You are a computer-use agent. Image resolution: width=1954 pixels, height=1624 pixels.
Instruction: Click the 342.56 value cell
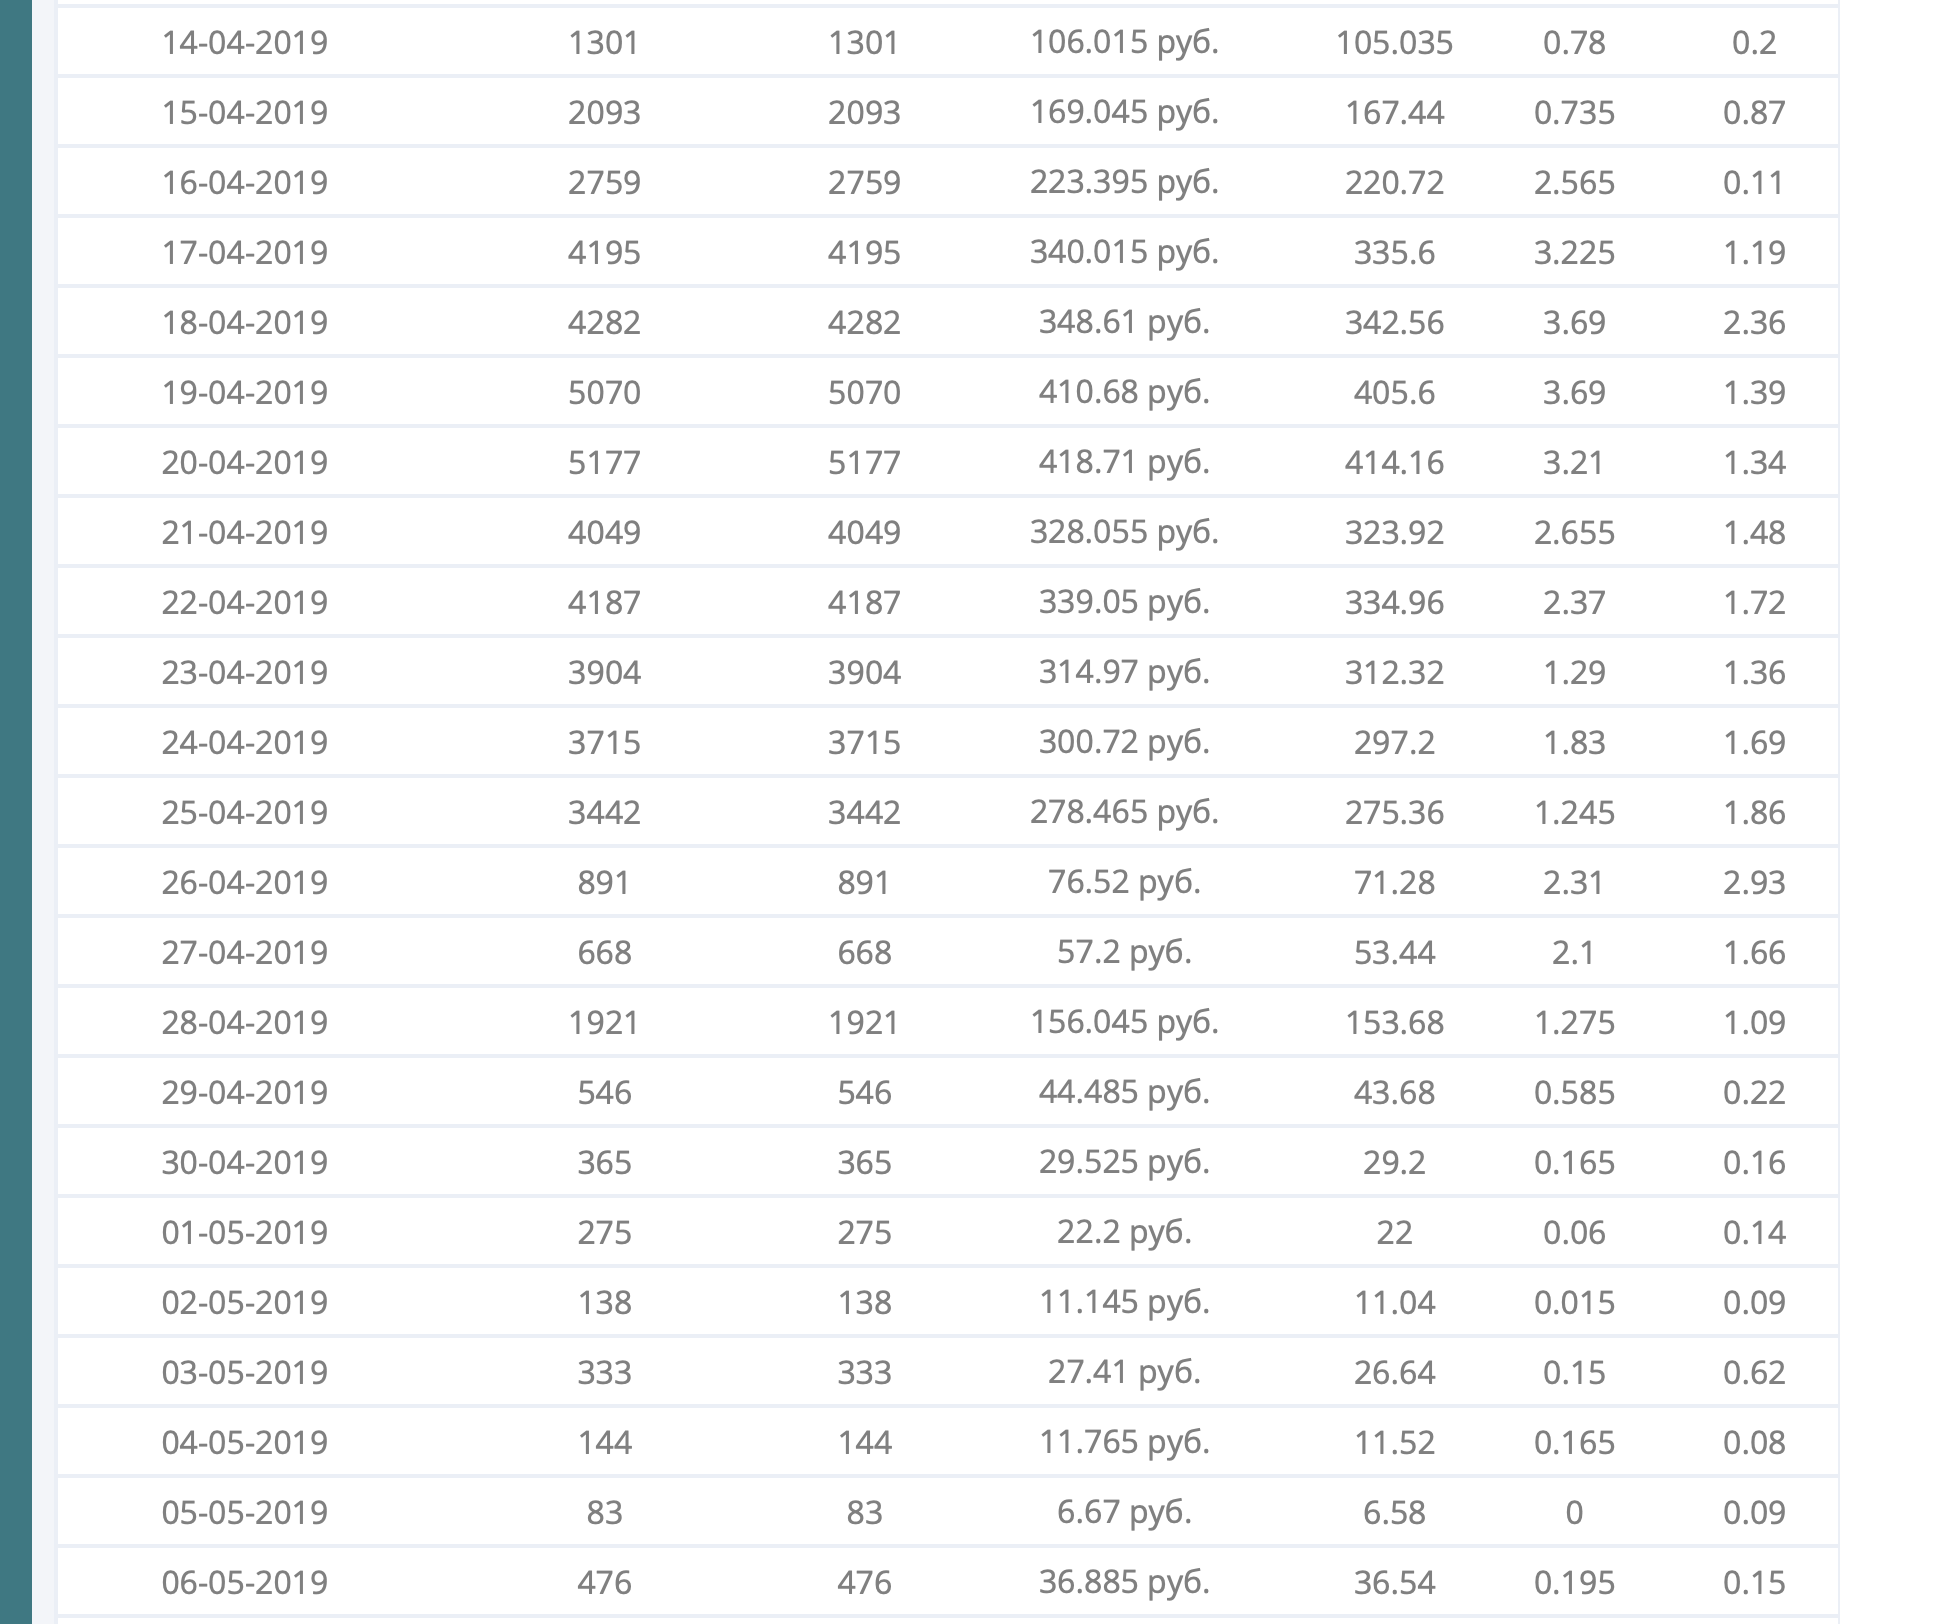(1394, 322)
